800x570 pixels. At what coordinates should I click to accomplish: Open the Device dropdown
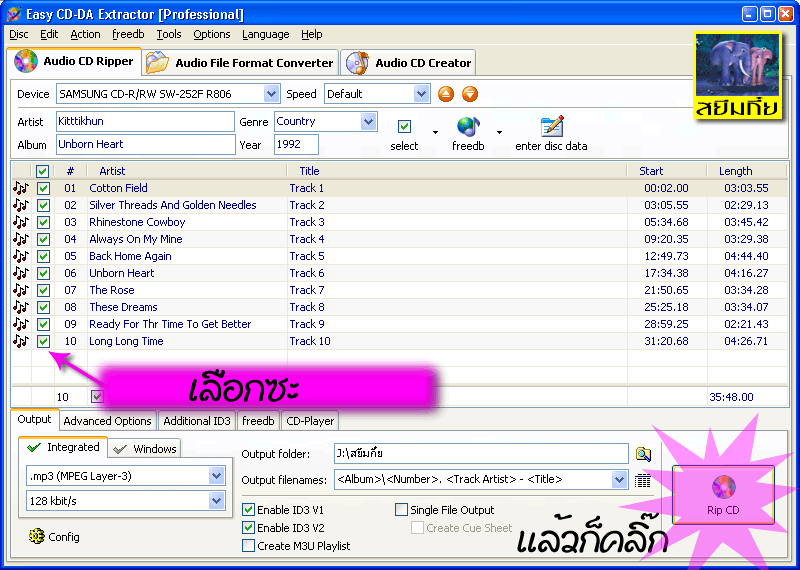[271, 94]
